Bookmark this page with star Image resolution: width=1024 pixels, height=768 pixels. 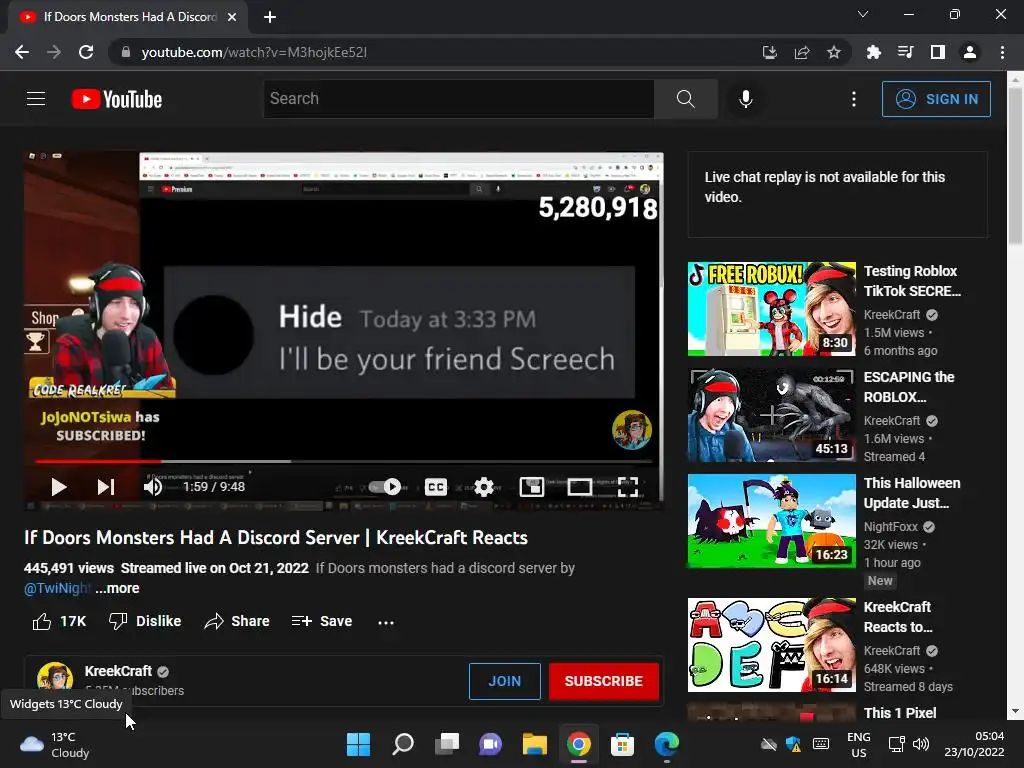pyautogui.click(x=834, y=52)
